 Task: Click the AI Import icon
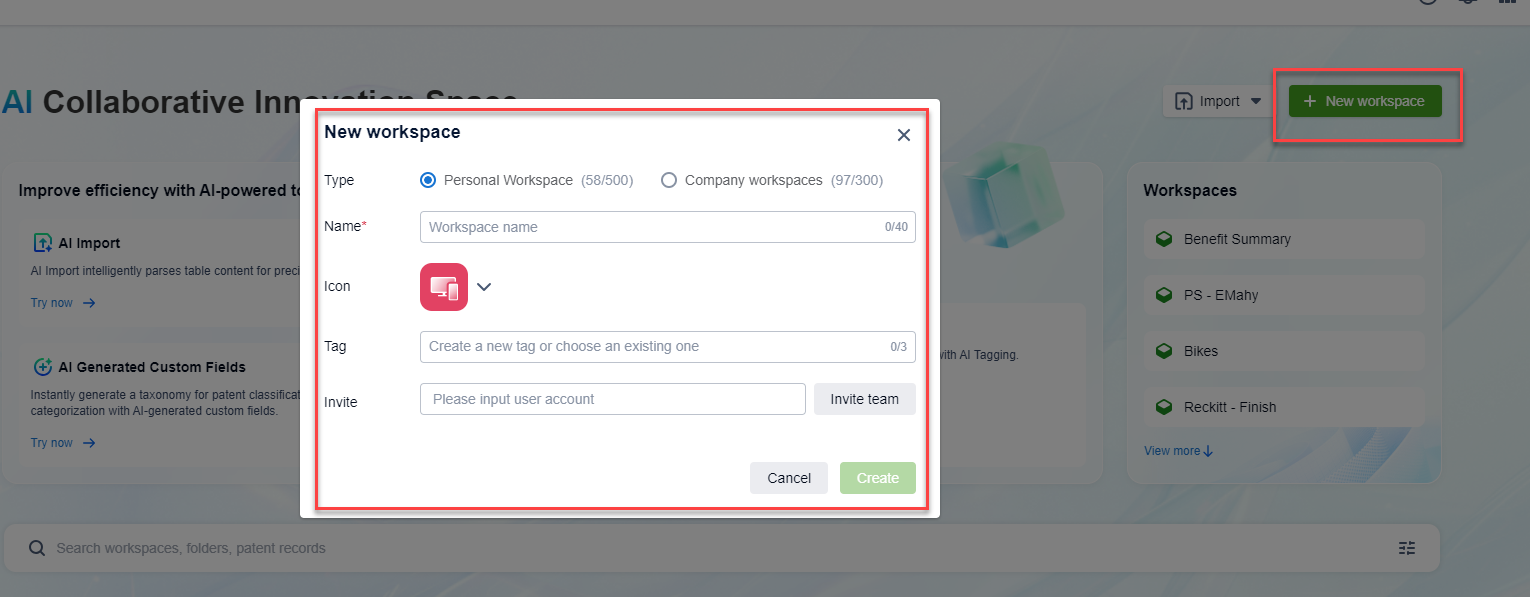[42, 243]
